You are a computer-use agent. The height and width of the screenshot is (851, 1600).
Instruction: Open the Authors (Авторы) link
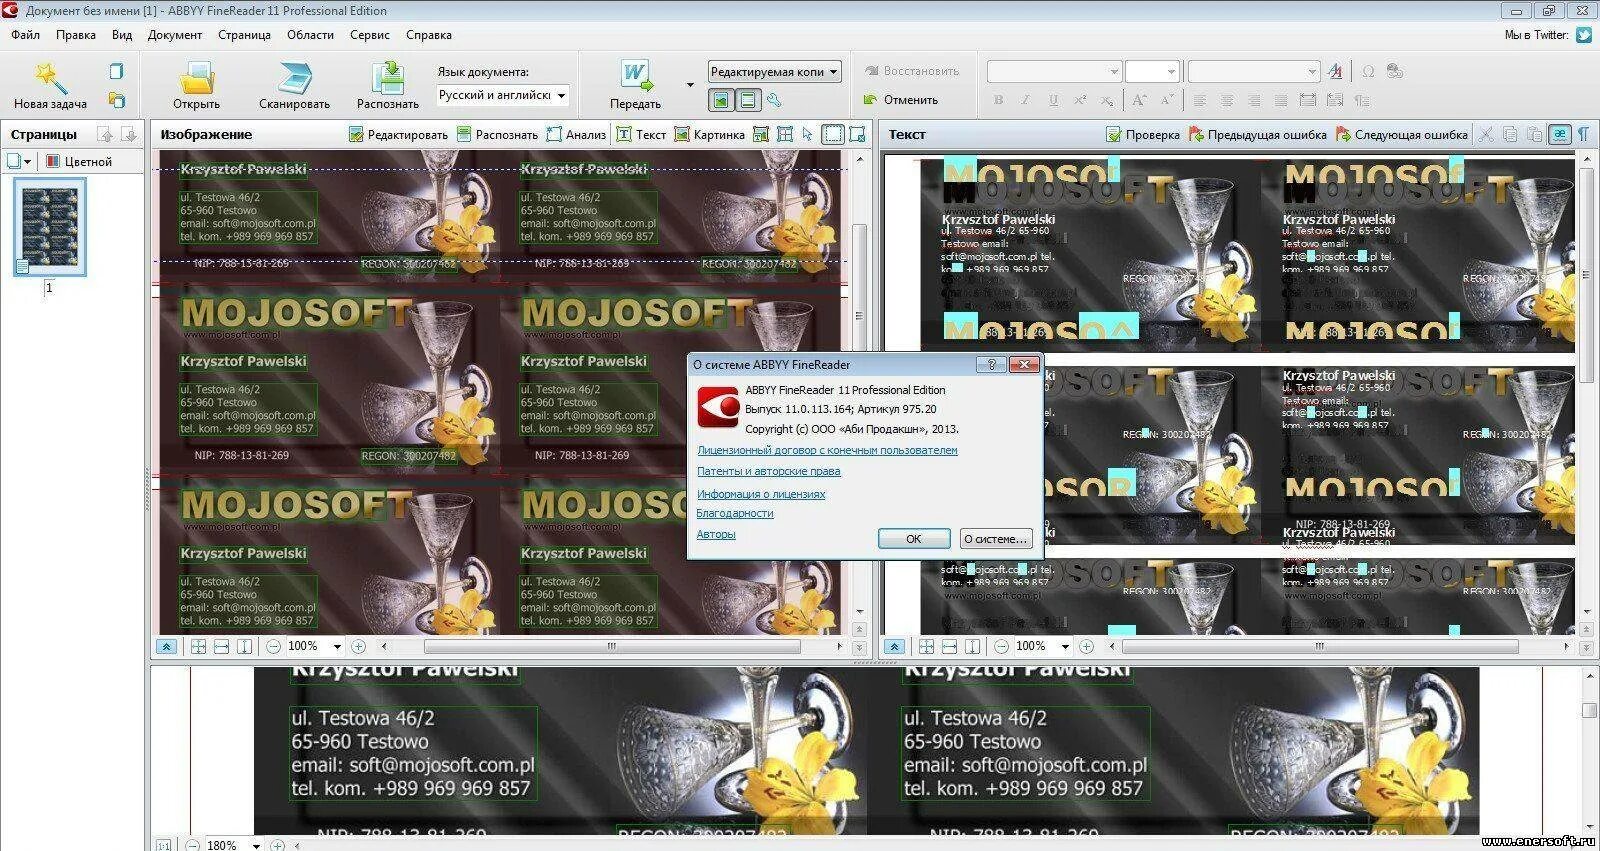coord(716,534)
